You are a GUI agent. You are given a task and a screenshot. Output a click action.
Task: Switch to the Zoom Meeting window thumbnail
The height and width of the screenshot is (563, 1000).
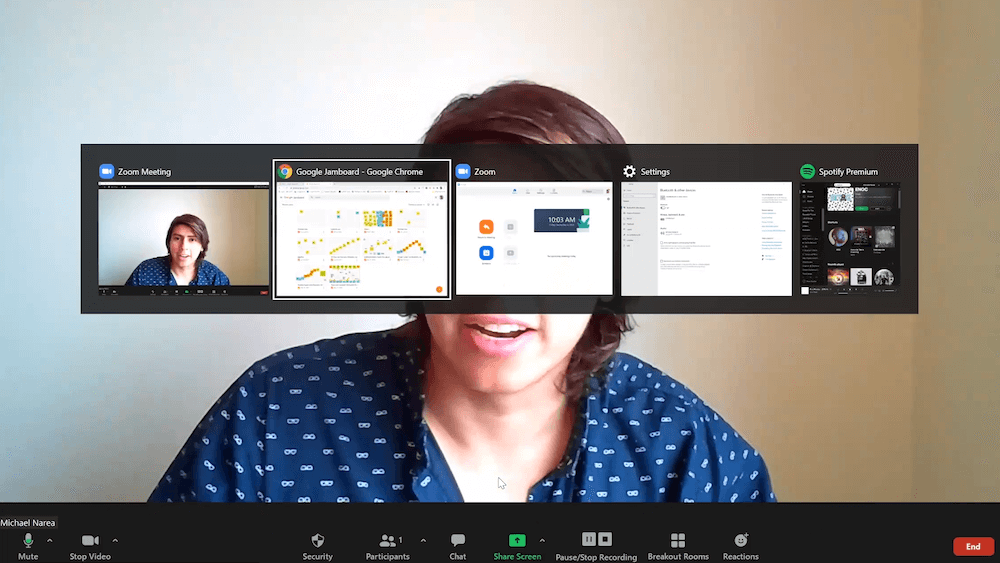tap(183, 239)
